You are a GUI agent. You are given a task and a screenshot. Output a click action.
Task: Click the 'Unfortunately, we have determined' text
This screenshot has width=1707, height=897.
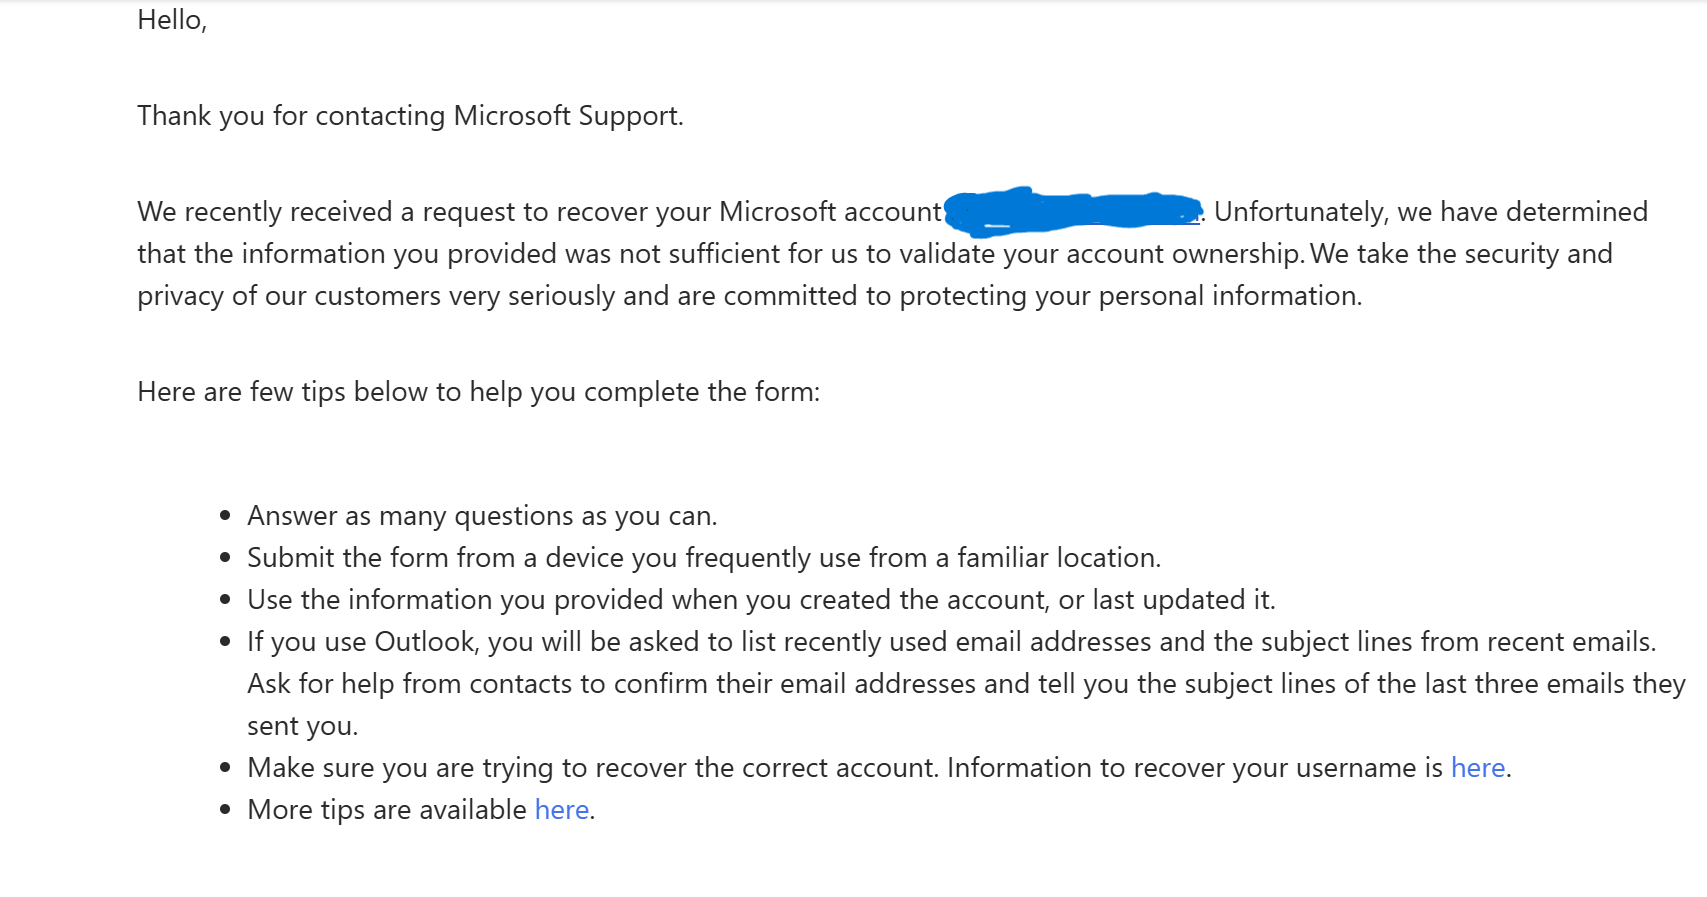[x=1430, y=212]
